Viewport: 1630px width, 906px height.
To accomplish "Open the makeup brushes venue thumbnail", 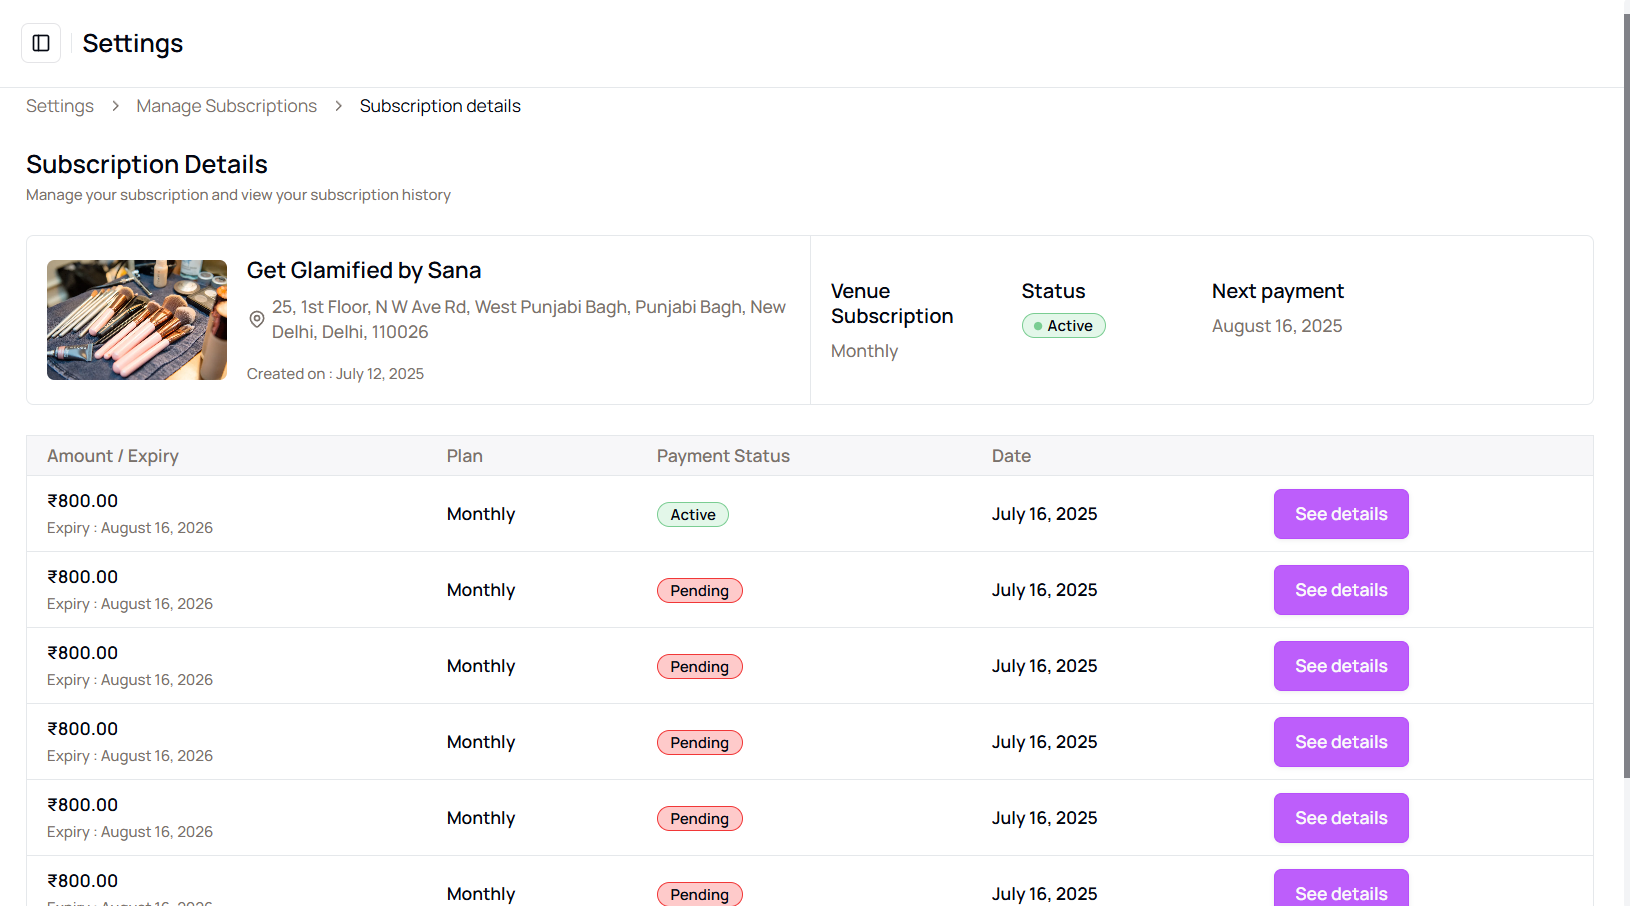I will click(137, 320).
